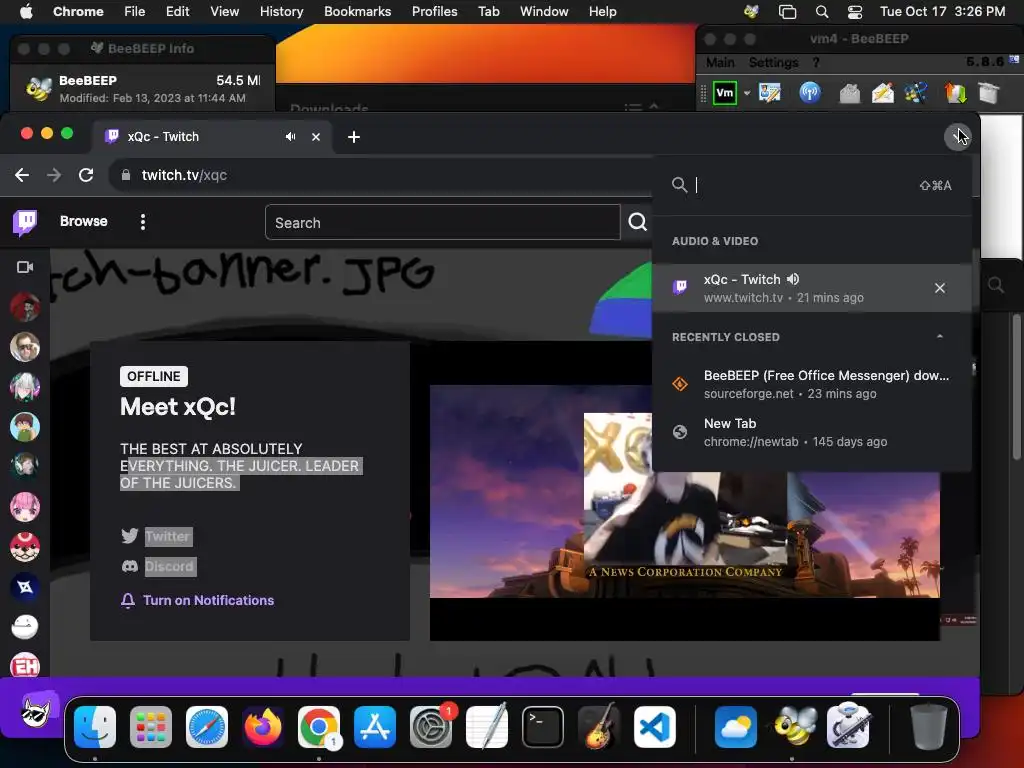
Task: Click the Vm status icon in BeeBEEP
Action: click(725, 93)
